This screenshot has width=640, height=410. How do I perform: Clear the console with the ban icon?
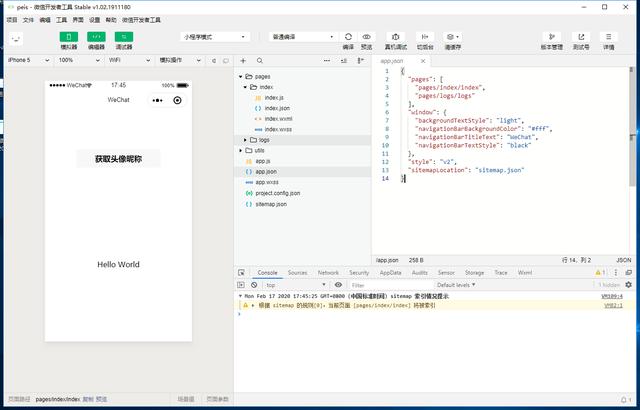point(254,285)
